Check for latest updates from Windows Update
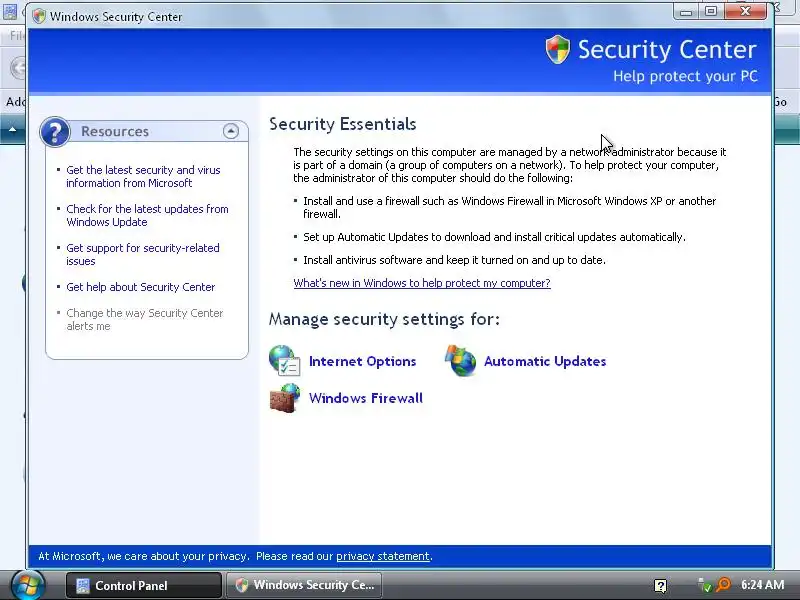This screenshot has width=800, height=600. coord(147,215)
